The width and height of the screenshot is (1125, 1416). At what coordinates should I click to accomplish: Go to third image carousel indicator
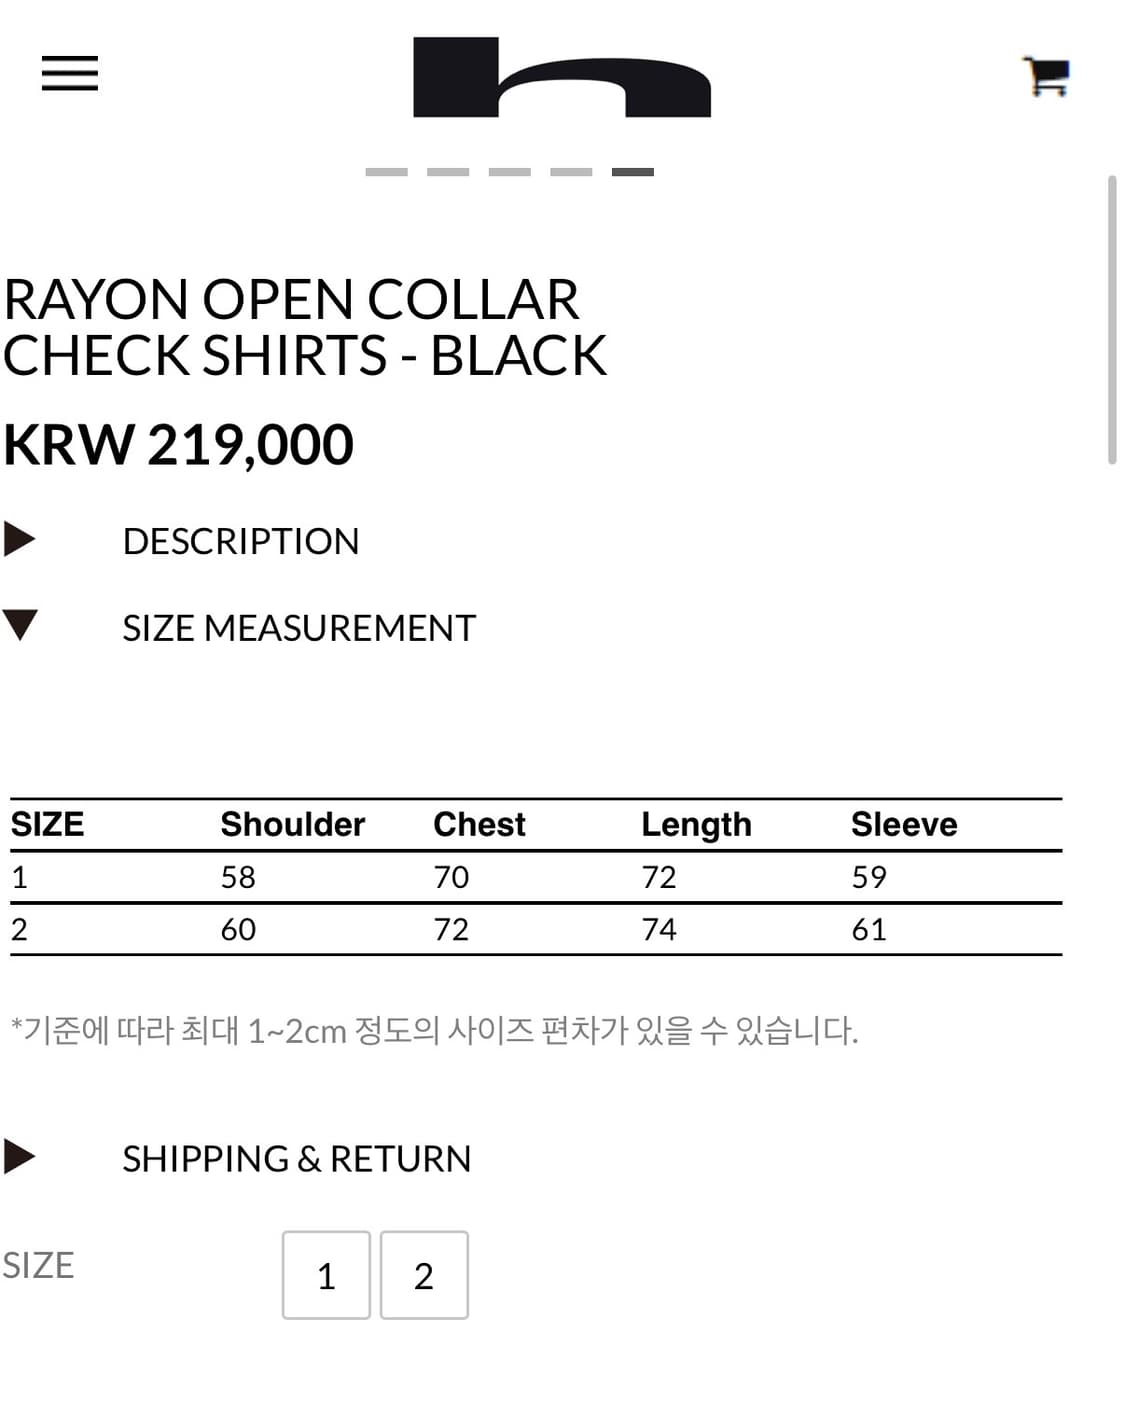point(509,172)
